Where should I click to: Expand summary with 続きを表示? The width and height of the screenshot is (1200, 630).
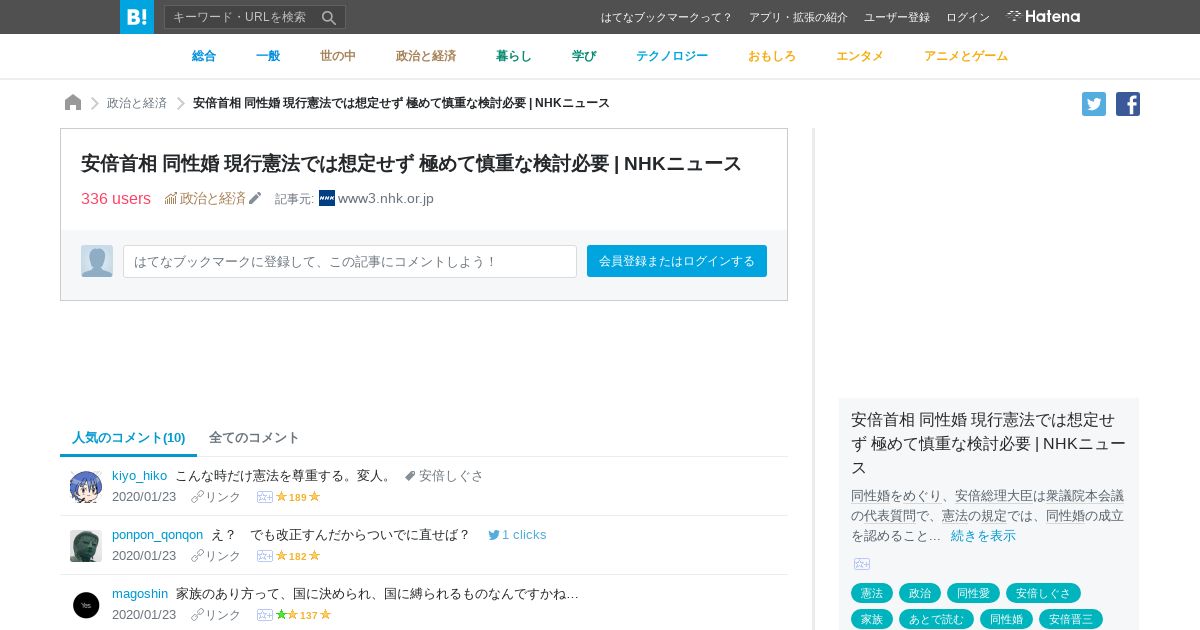(x=983, y=536)
